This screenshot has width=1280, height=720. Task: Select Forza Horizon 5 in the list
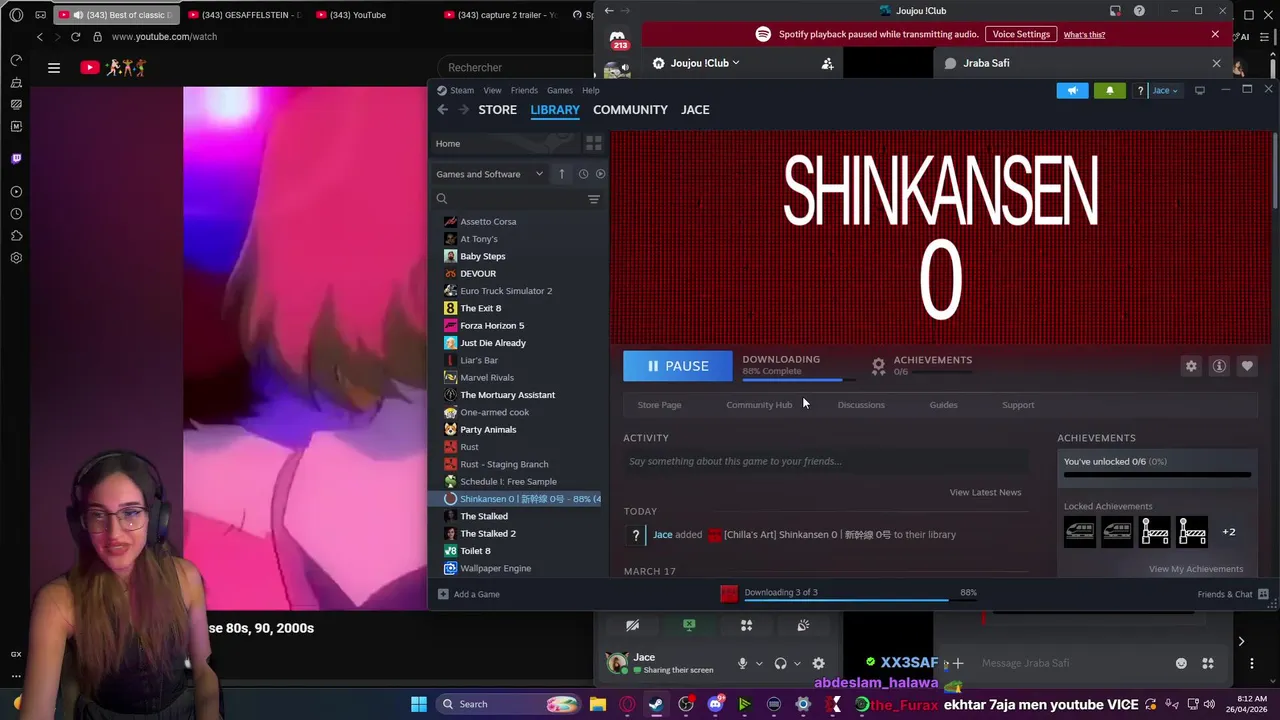pyautogui.click(x=492, y=325)
